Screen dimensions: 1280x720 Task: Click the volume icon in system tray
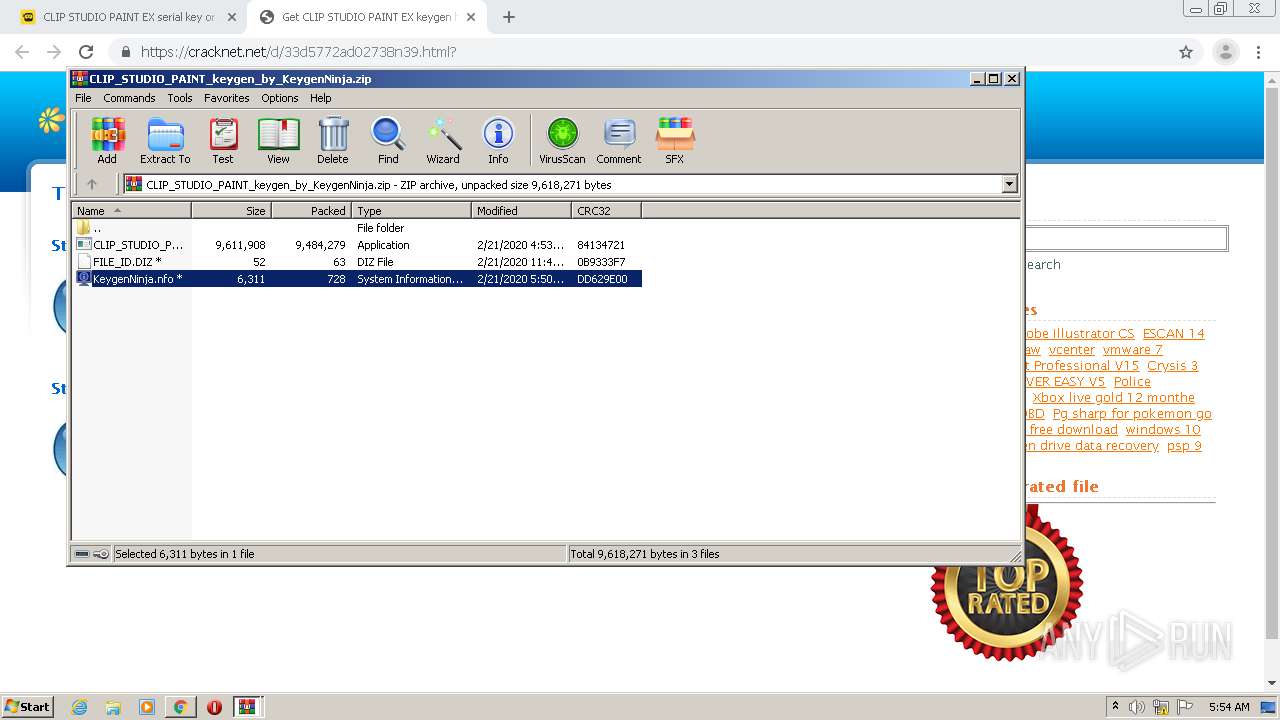pyautogui.click(x=1137, y=707)
